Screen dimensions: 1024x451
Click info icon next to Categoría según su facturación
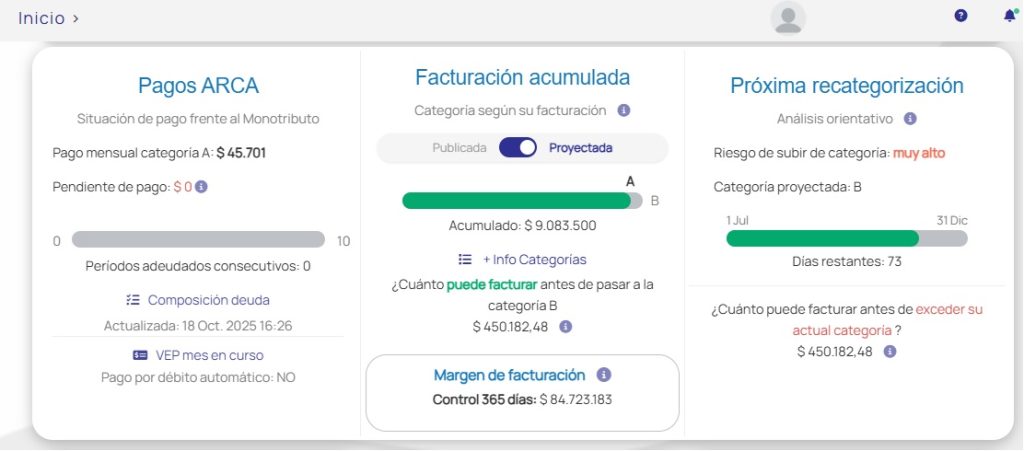coord(623,111)
